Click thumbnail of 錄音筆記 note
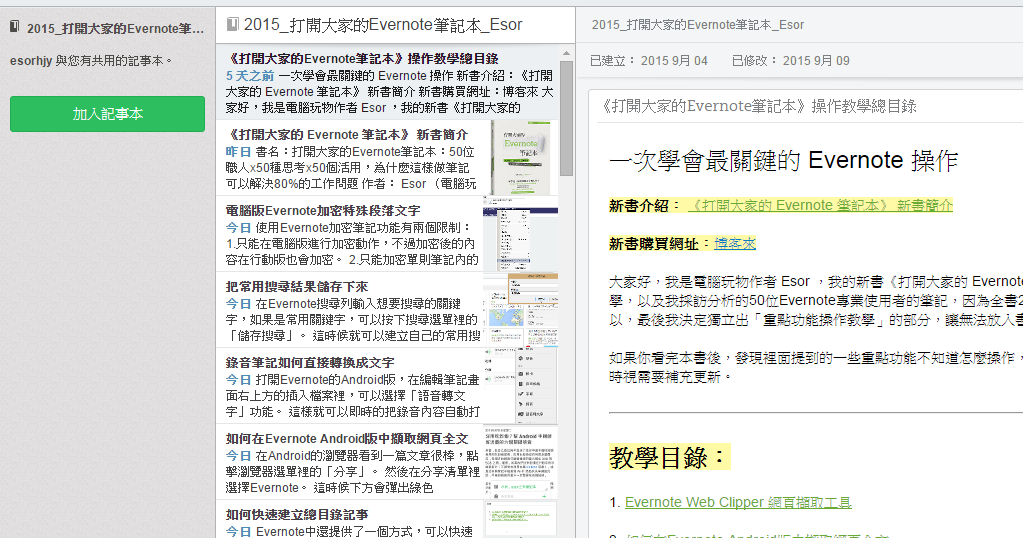The width and height of the screenshot is (1023, 538). click(x=521, y=386)
